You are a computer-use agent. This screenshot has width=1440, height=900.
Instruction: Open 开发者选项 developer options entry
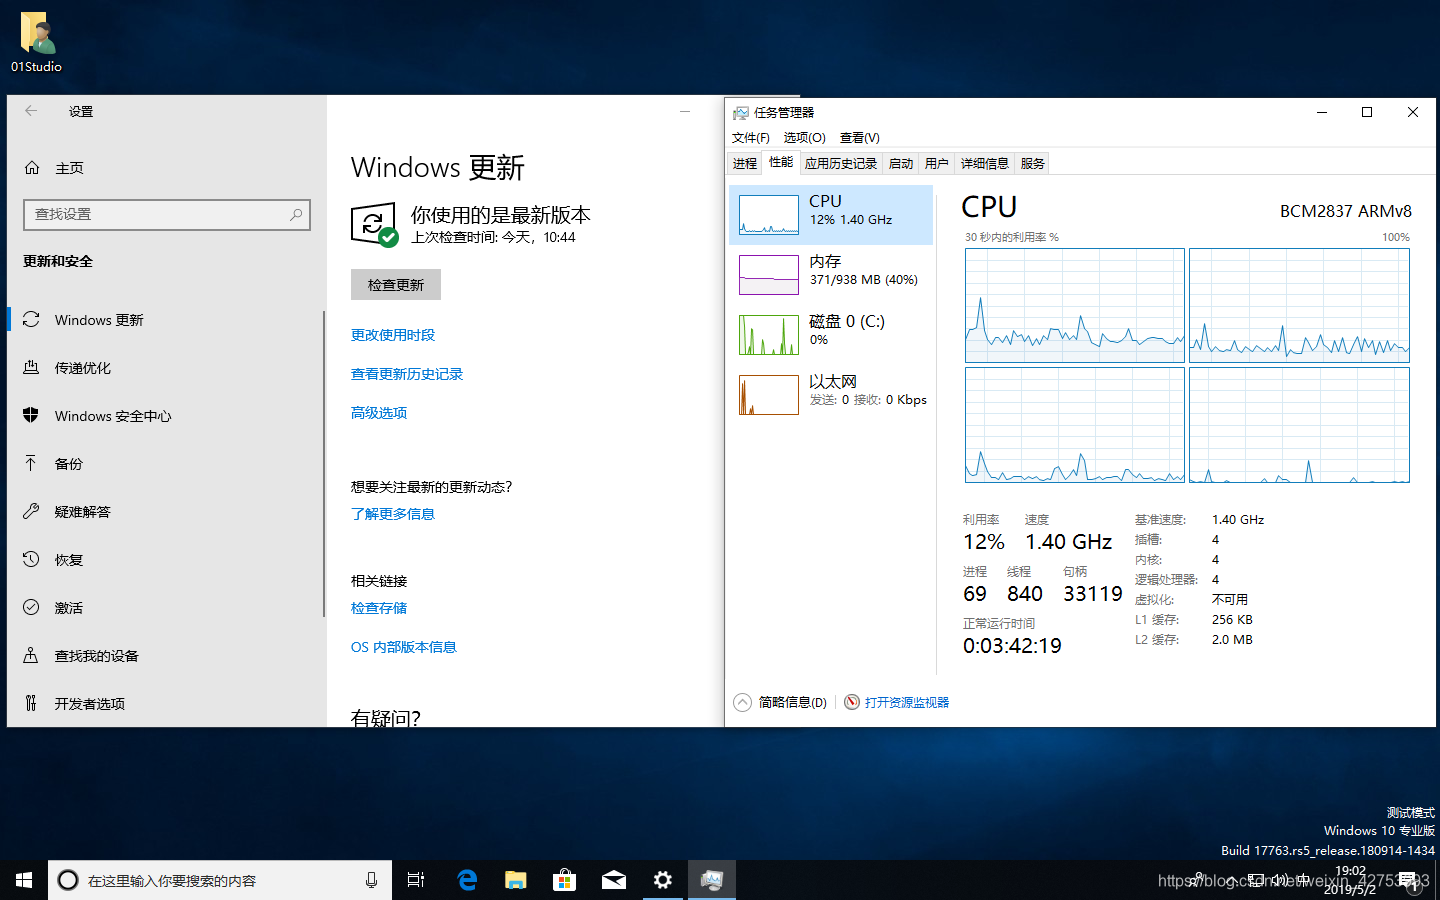coord(166,704)
